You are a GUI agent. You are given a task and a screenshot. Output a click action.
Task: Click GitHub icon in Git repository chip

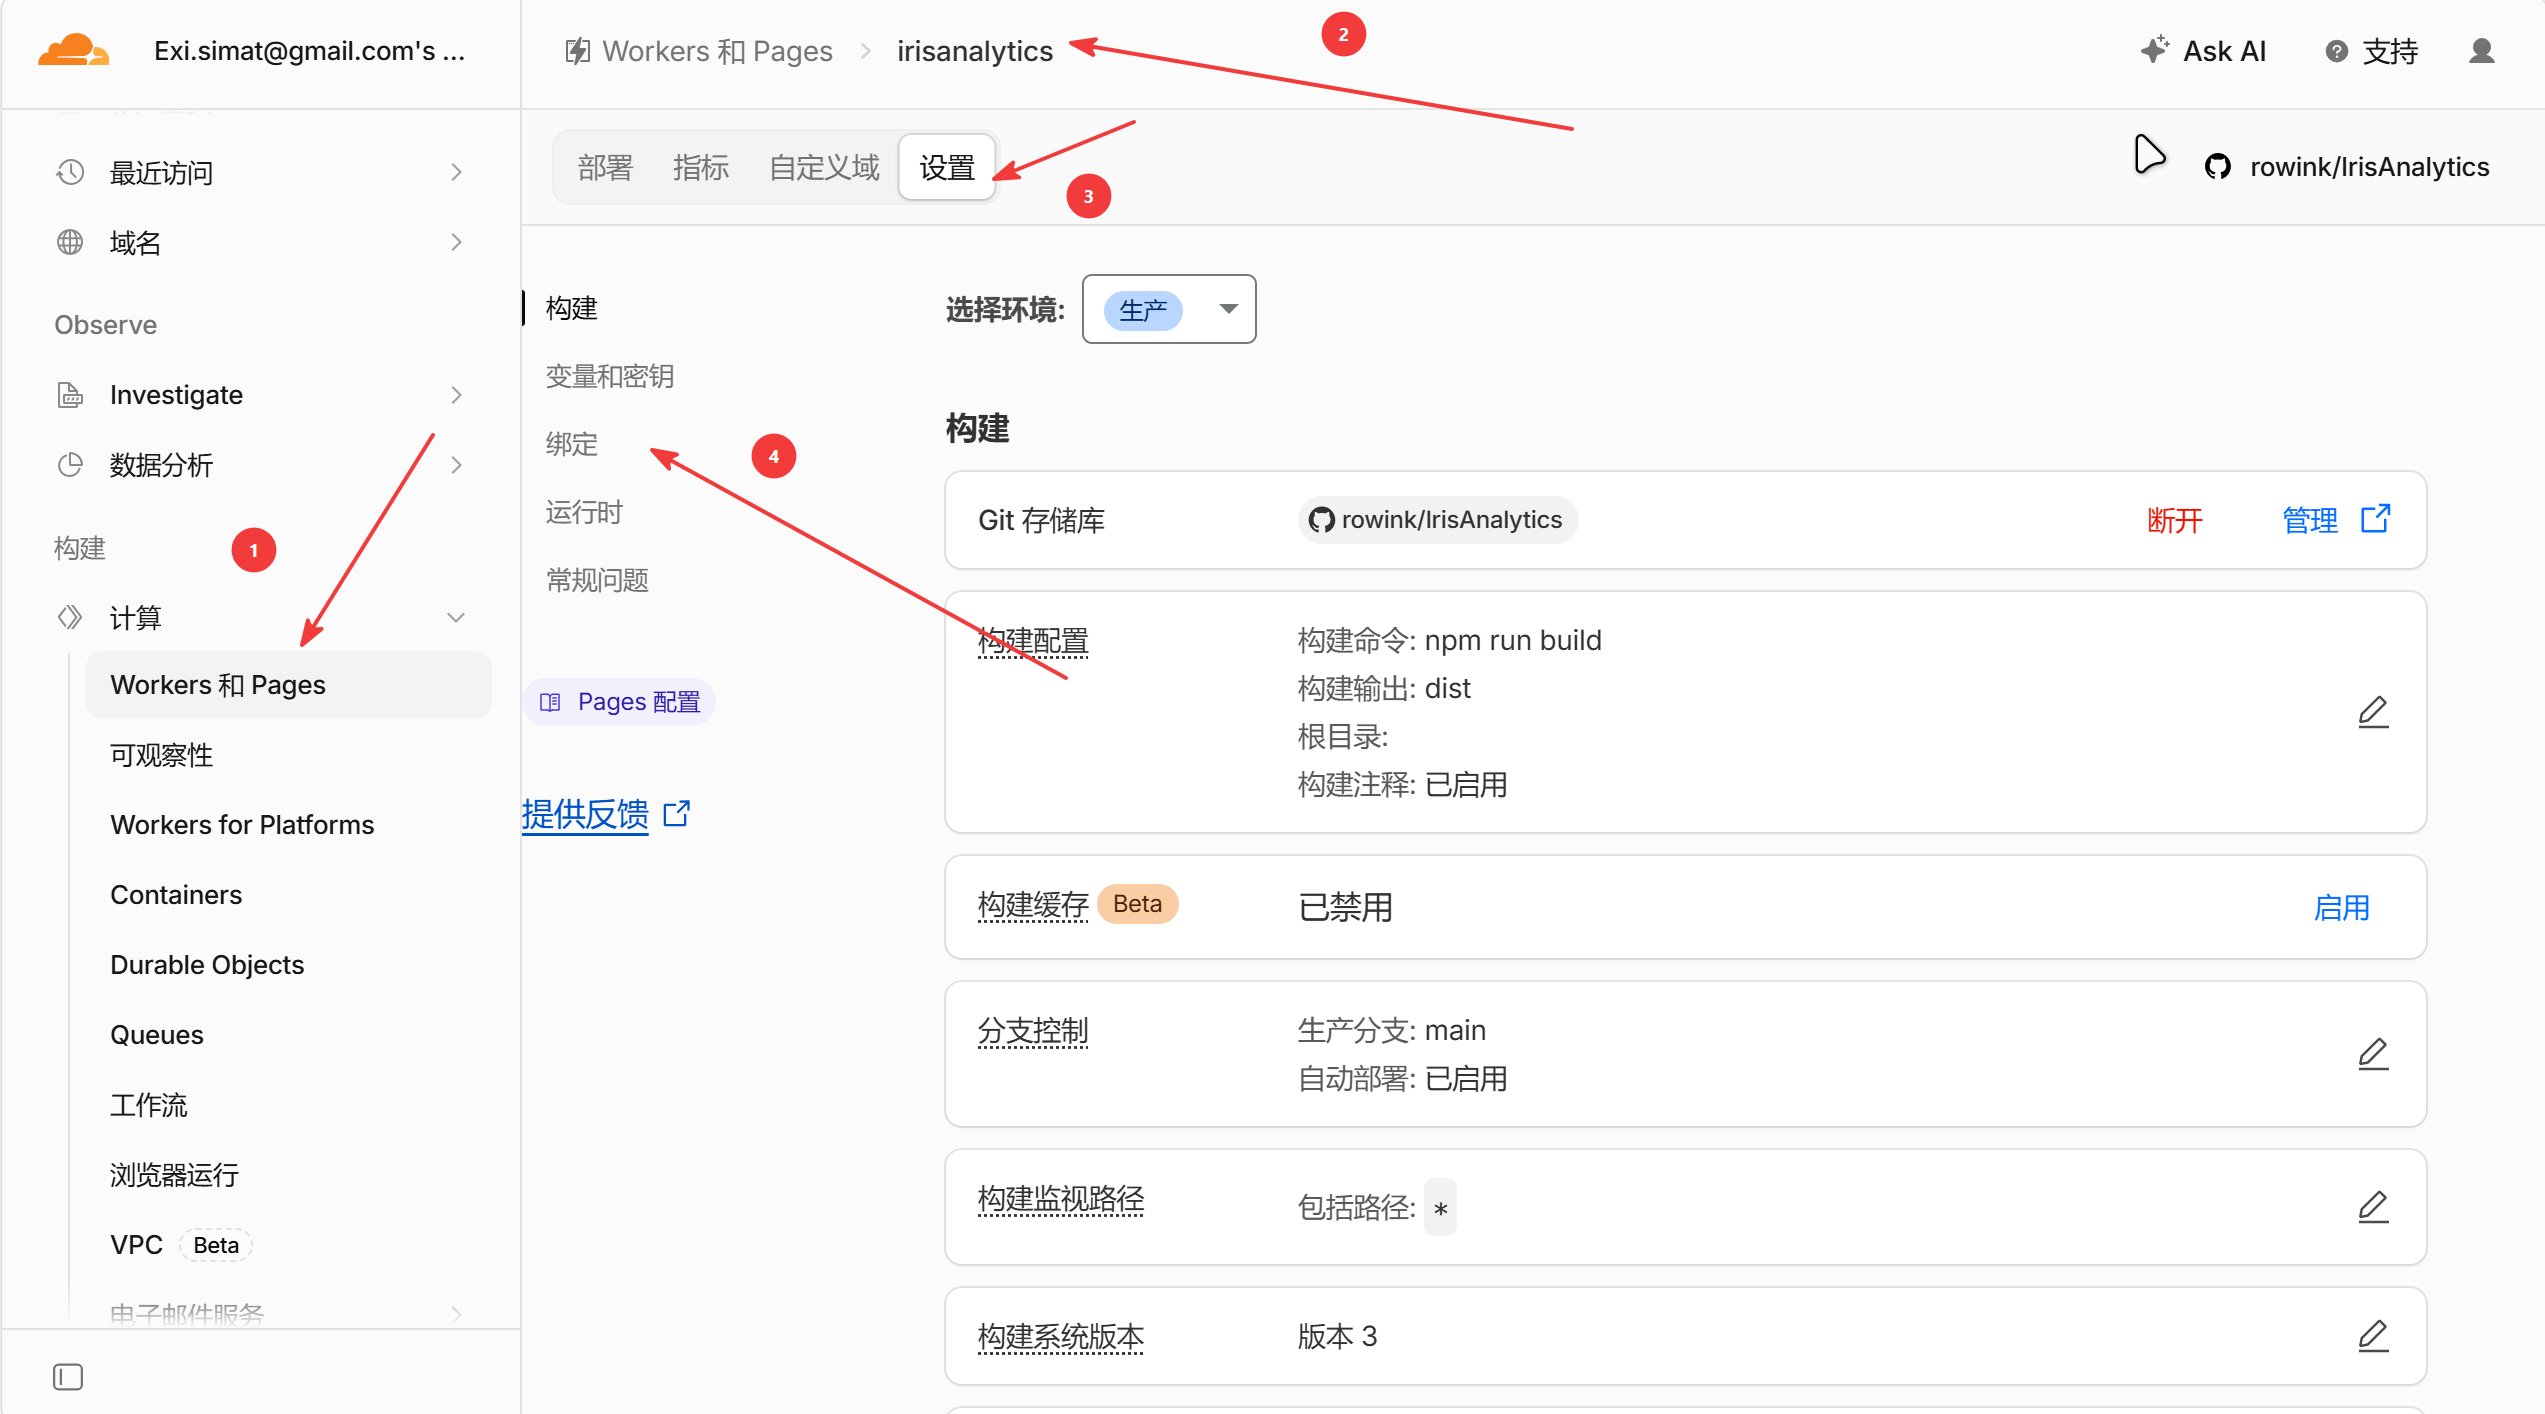coord(1322,520)
